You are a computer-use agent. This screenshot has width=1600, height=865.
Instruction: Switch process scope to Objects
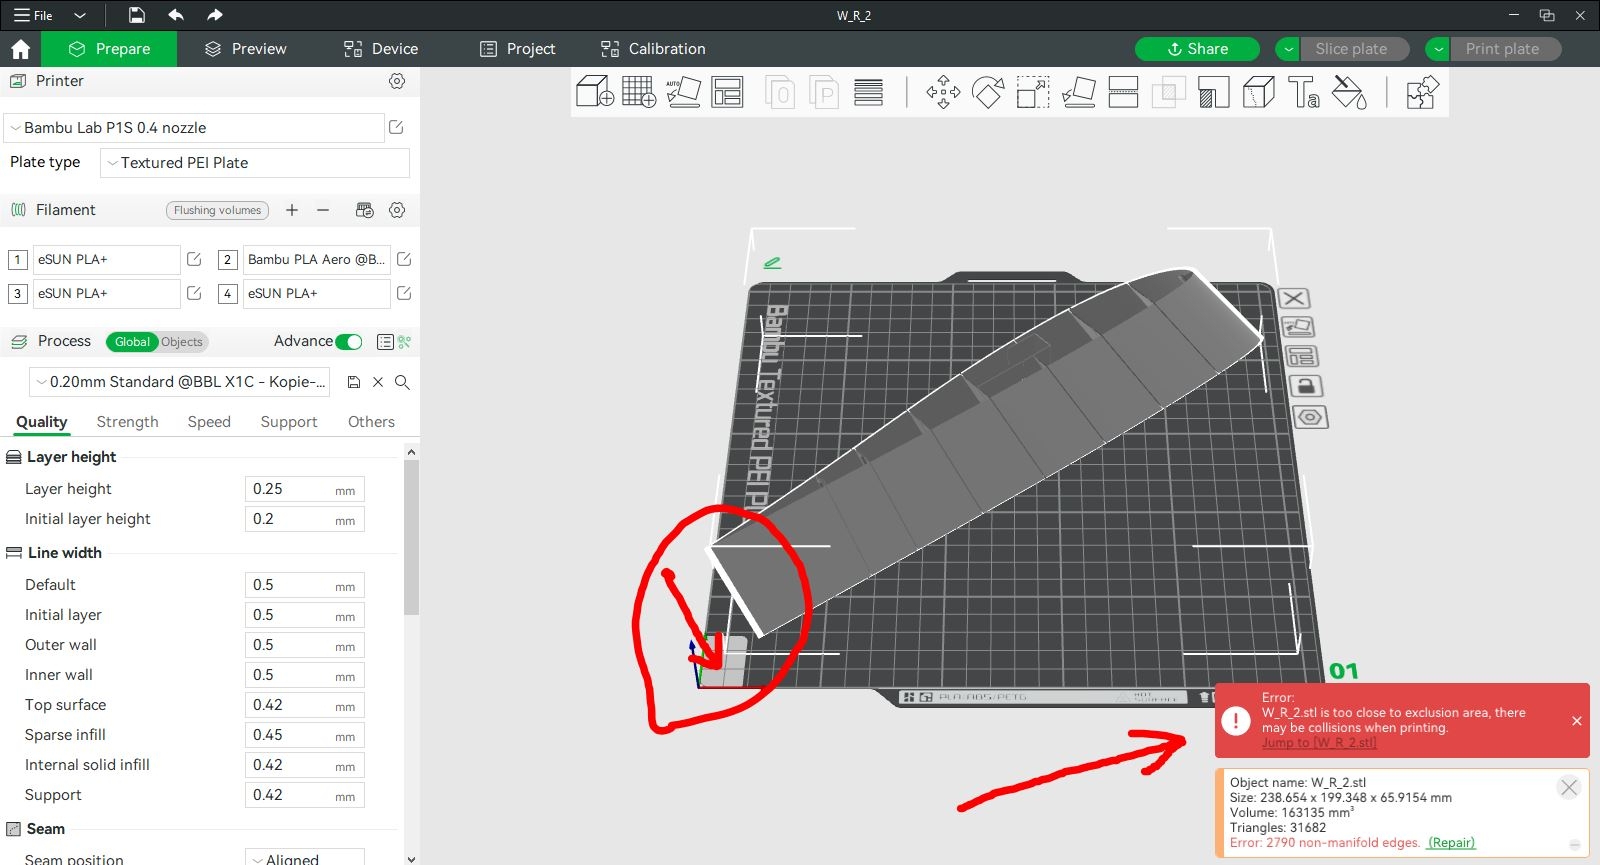click(x=182, y=342)
